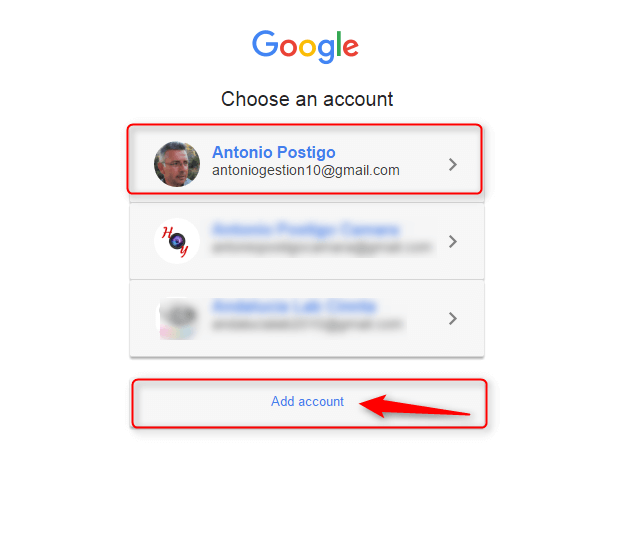Click the Choose an account heading
The image size is (626, 539).
(307, 99)
